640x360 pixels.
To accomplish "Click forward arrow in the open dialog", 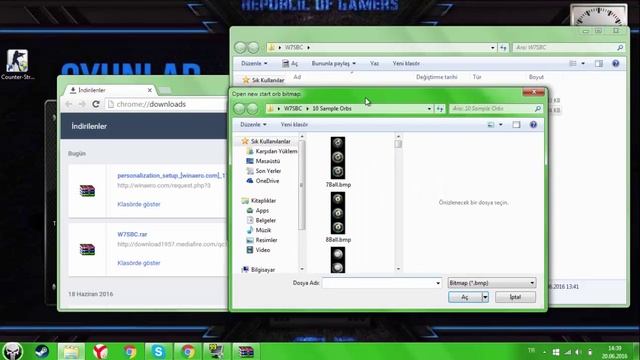I will pyautogui.click(x=252, y=109).
